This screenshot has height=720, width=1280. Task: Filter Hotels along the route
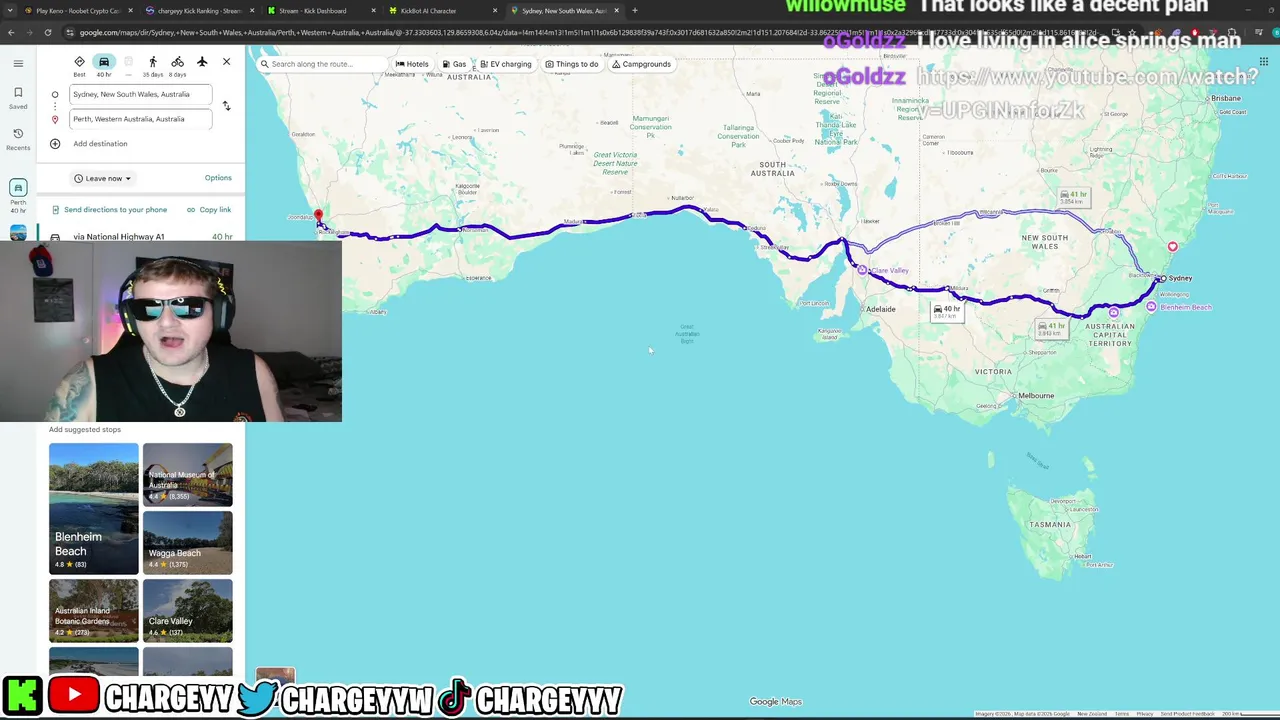tap(412, 64)
